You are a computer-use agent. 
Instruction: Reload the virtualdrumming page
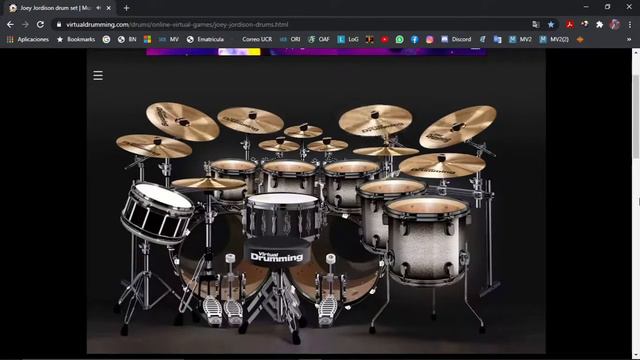40,24
